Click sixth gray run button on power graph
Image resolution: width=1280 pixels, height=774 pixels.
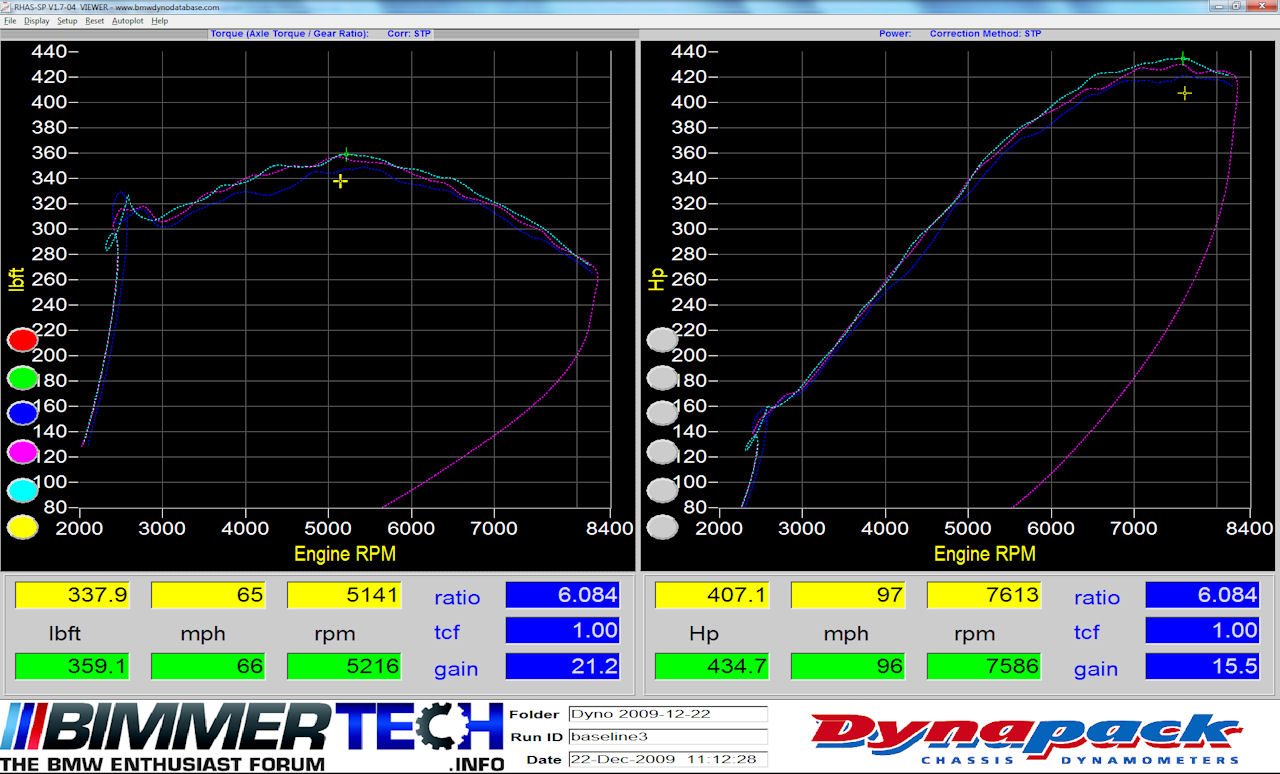click(x=662, y=527)
